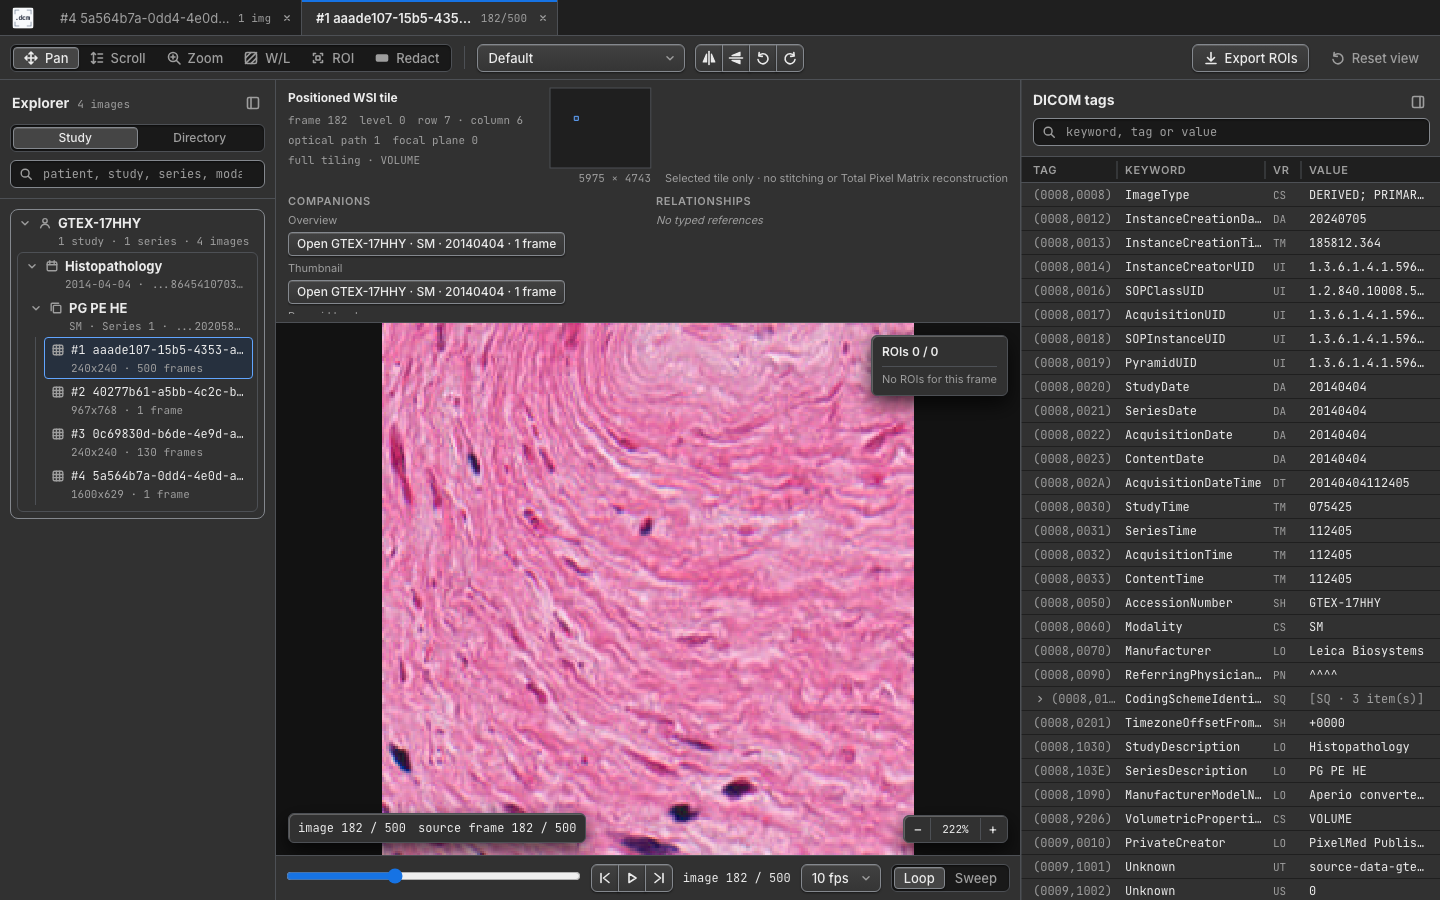Viewport: 1440px width, 900px height.
Task: Click VALUE column header
Action: pos(1328,170)
